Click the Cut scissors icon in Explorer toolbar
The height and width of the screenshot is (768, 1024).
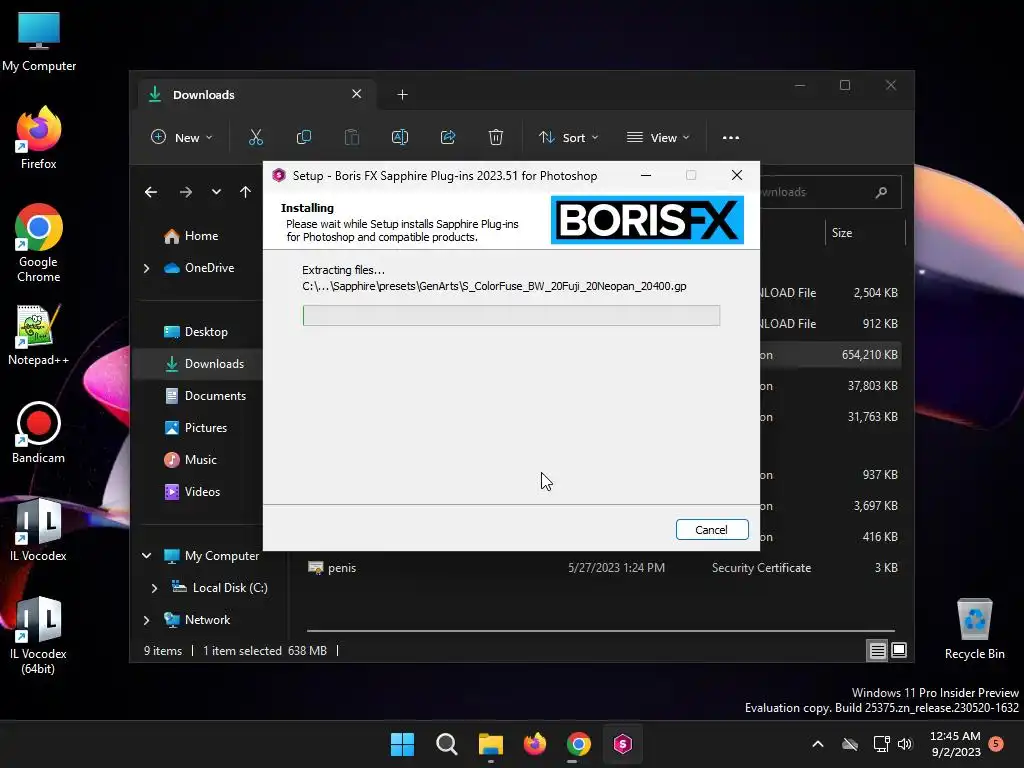pyautogui.click(x=255, y=138)
